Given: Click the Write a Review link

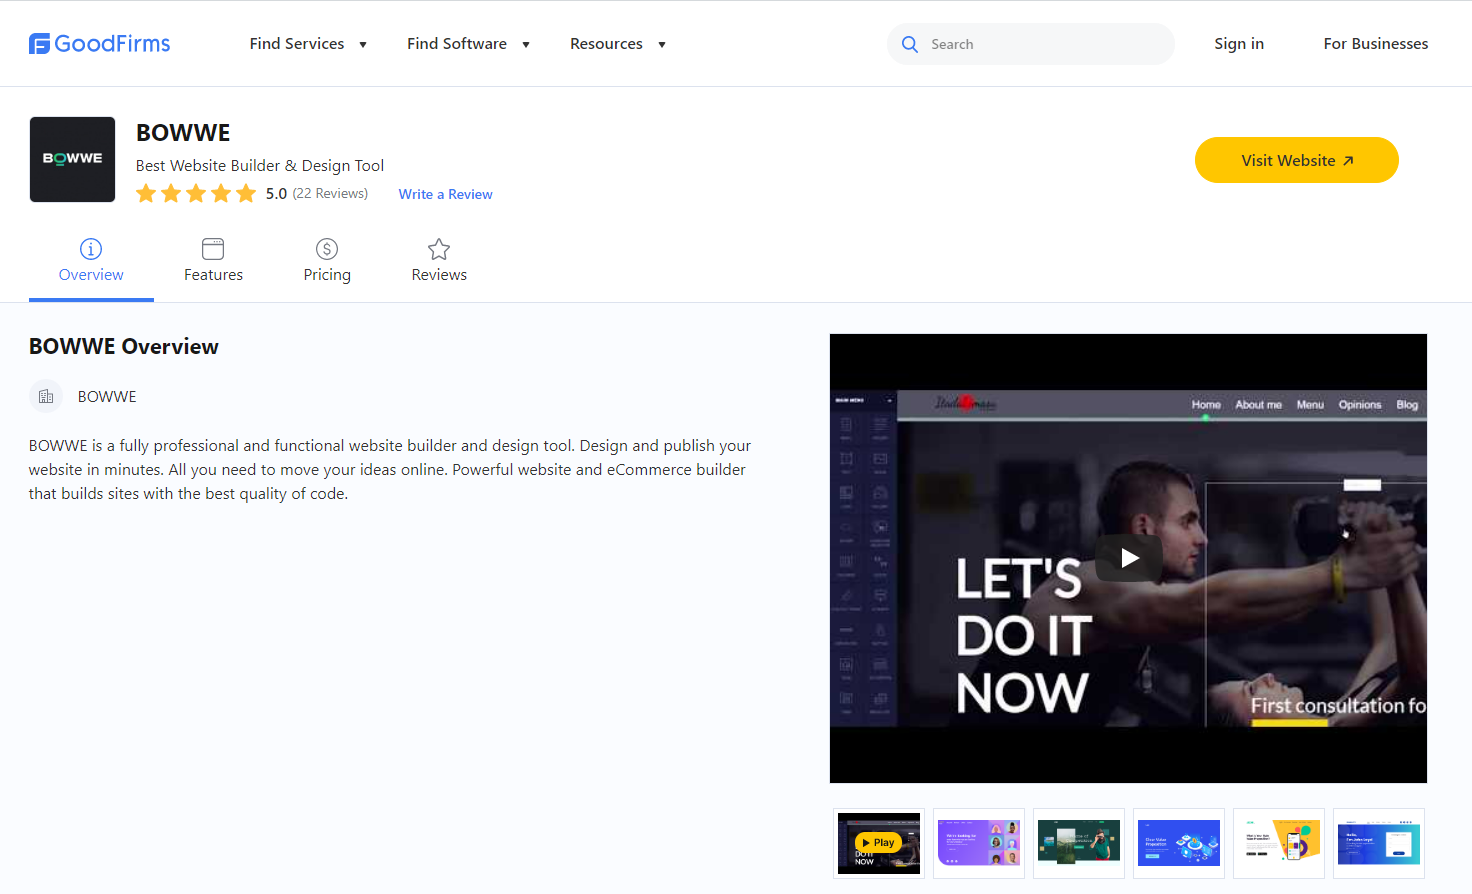Looking at the screenshot, I should pyautogui.click(x=446, y=194).
